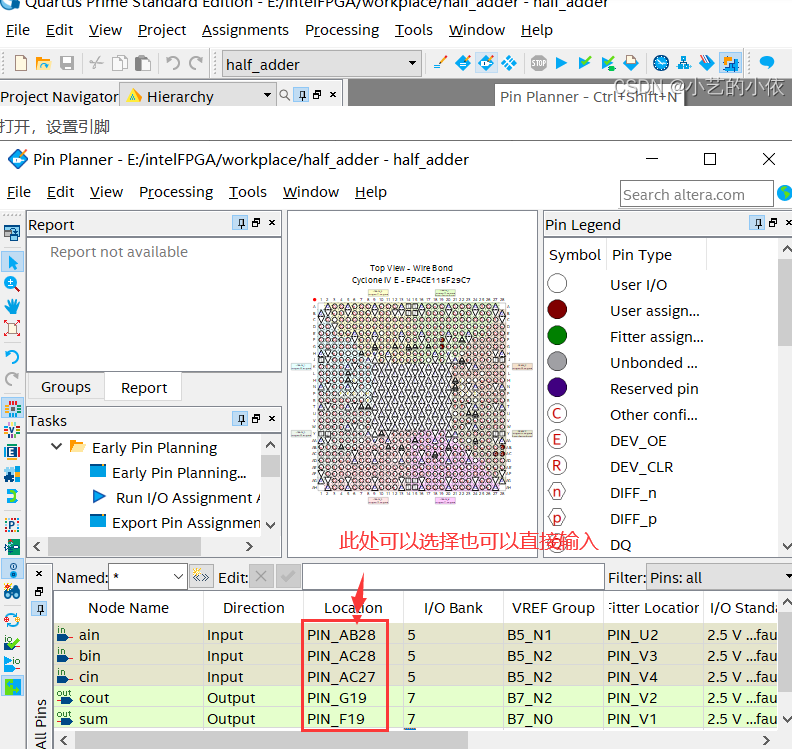This screenshot has height=749, width=792.
Task: Open the half_adder project dropdown
Action: 413,64
